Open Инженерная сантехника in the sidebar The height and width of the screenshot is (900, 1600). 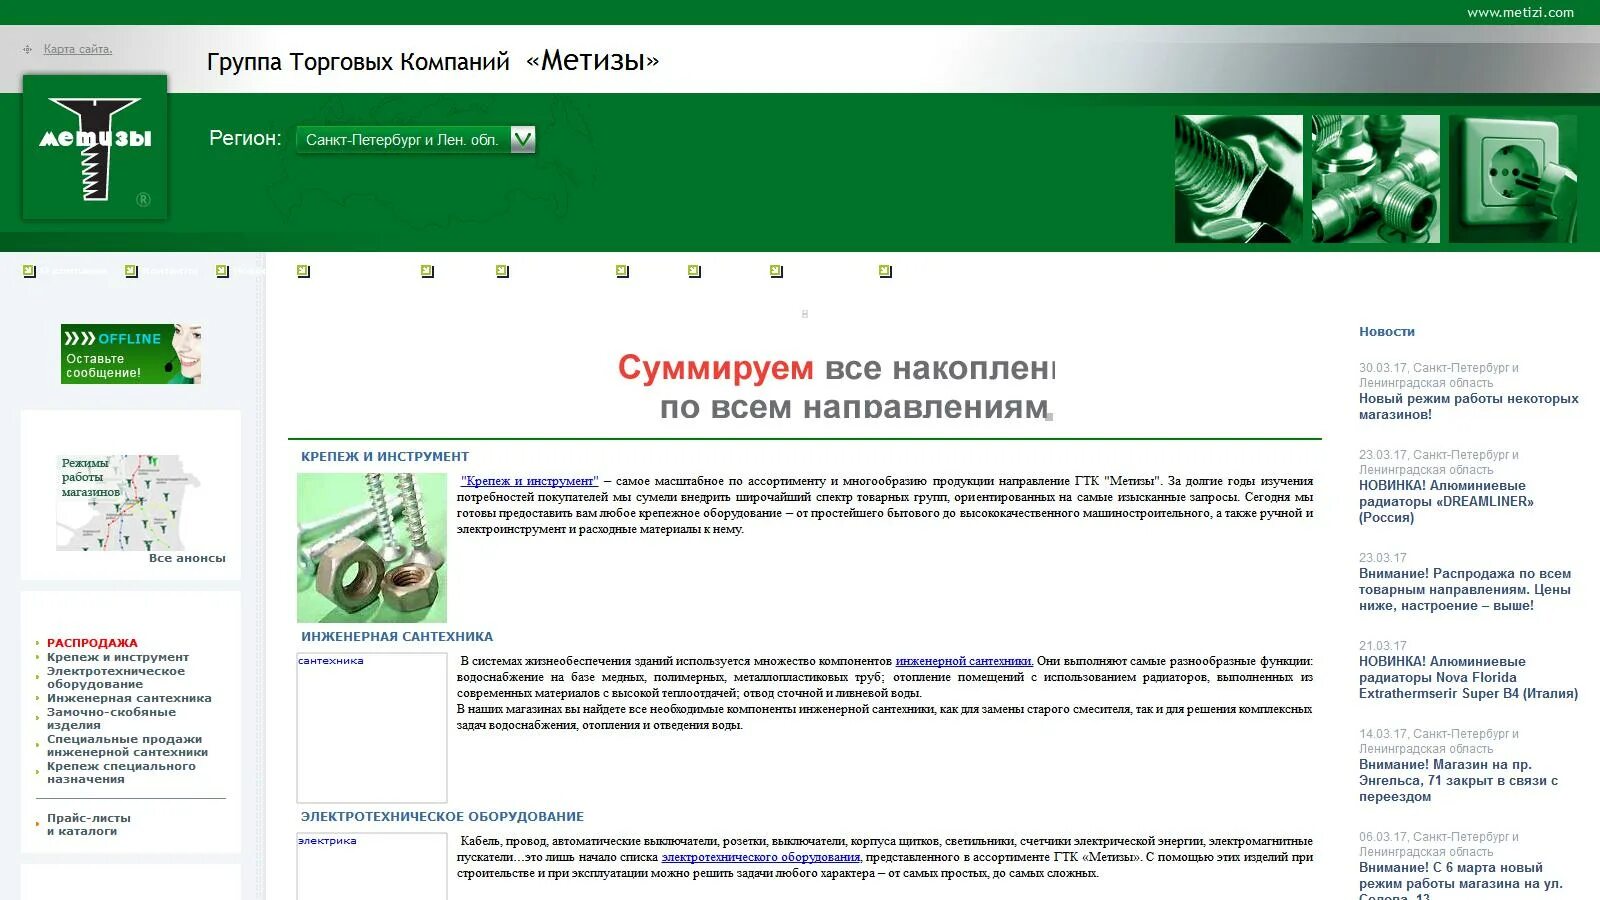[129, 698]
